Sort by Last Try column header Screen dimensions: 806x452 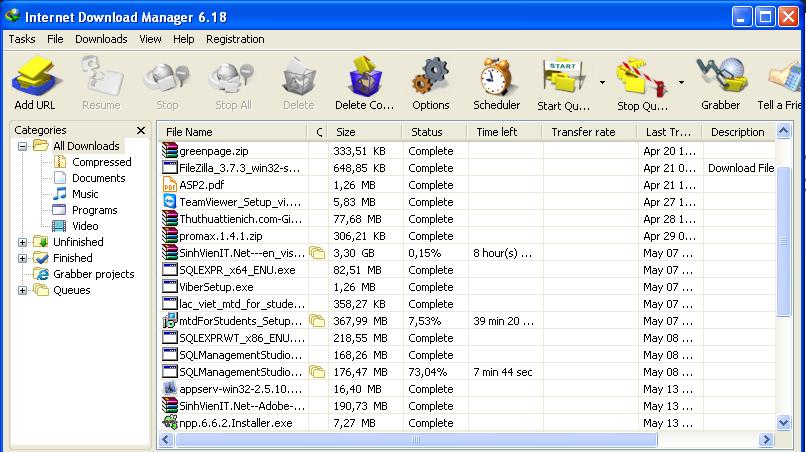[x=670, y=132]
